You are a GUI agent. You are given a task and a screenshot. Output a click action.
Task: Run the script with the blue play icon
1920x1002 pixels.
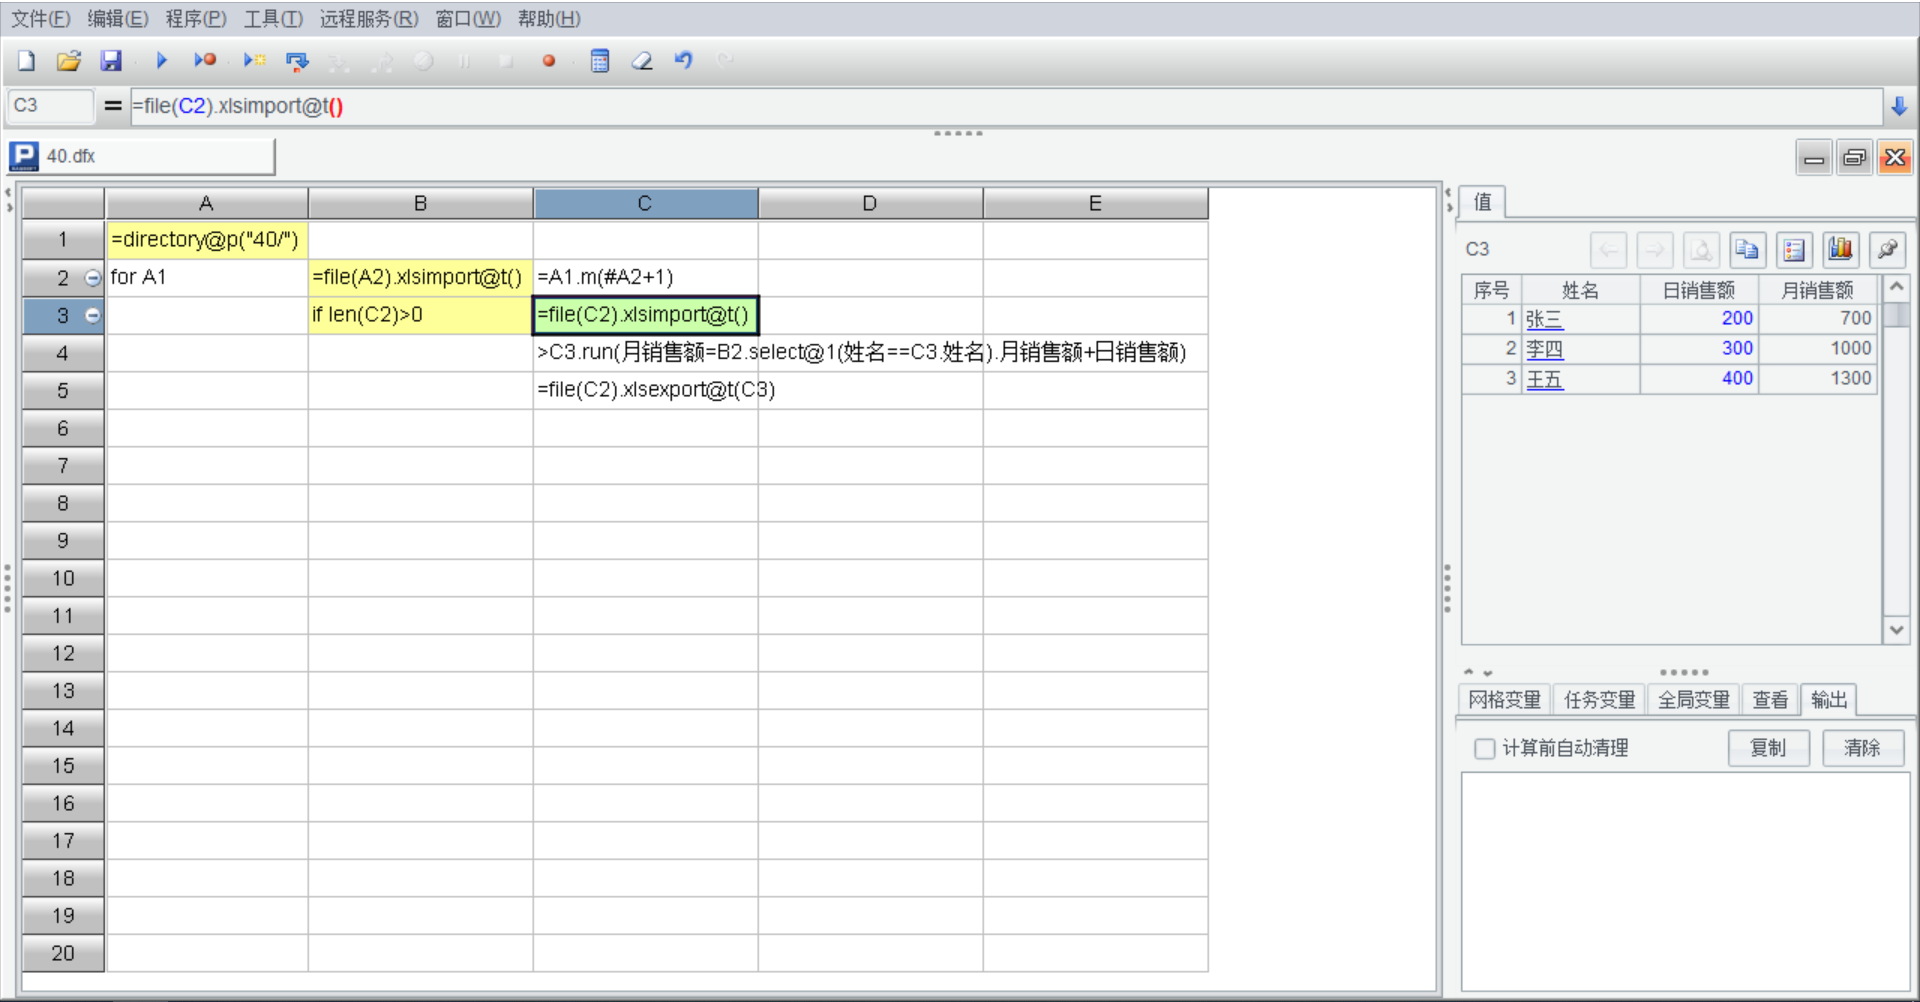(x=161, y=61)
